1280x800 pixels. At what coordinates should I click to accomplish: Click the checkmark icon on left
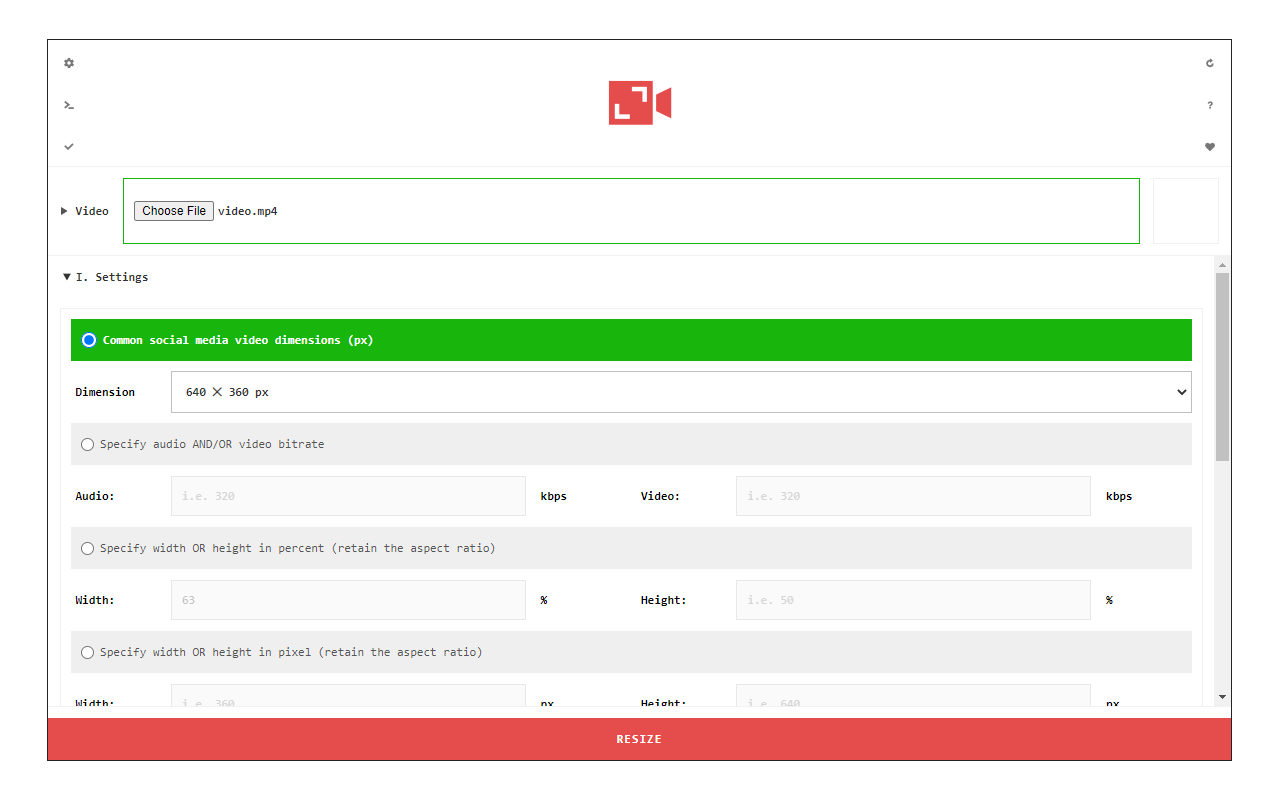tap(69, 147)
